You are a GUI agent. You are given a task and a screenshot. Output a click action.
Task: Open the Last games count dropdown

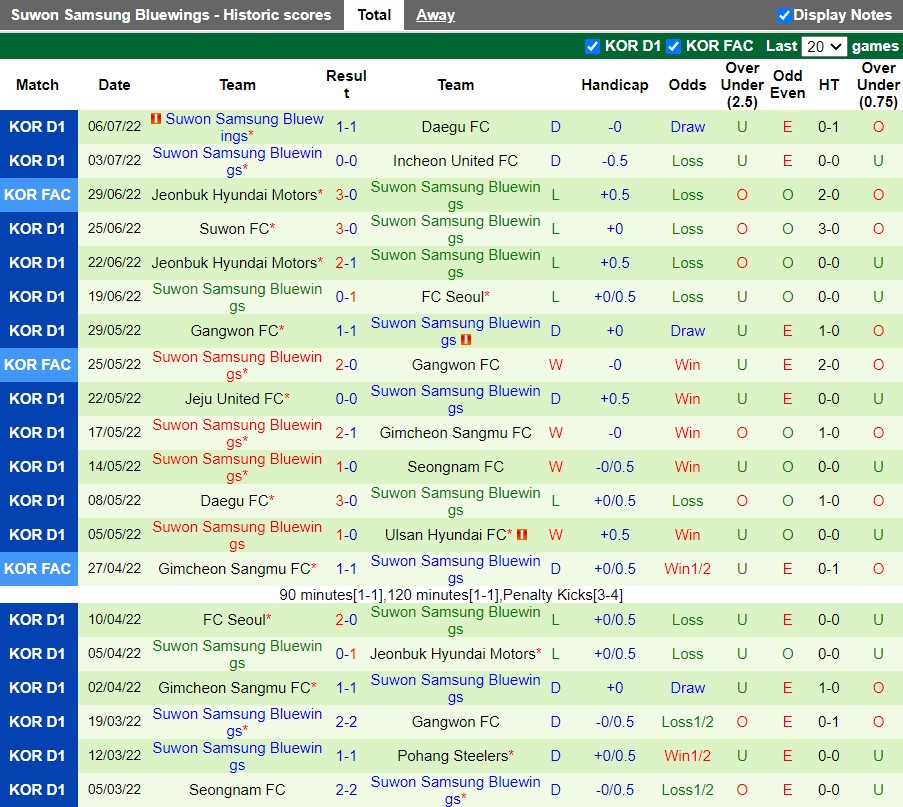[824, 45]
